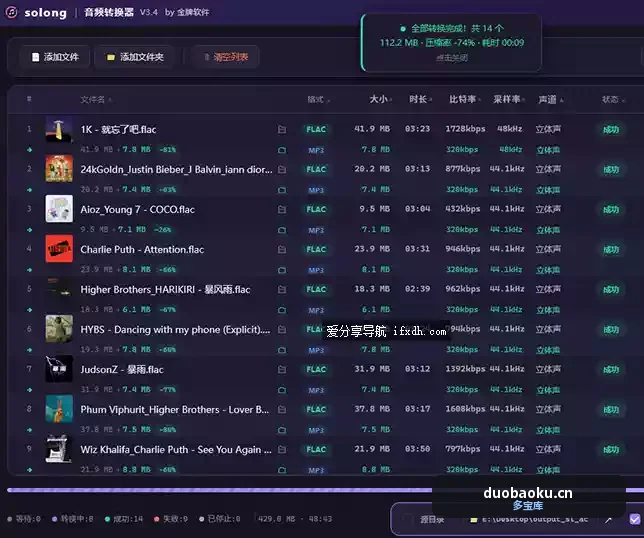Open output folder for Attention 8.1 MB MP3
This screenshot has height=538, width=644.
point(282,270)
